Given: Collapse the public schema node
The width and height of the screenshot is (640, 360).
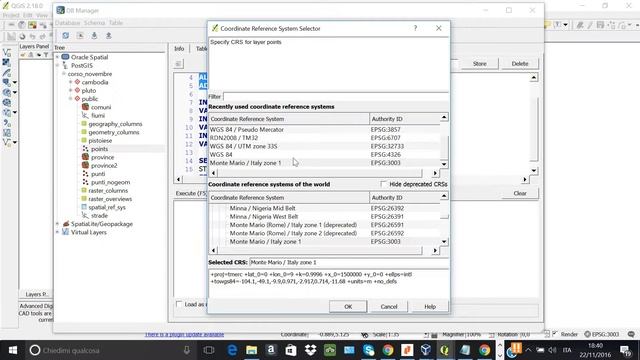Looking at the screenshot, I should 71,99.
